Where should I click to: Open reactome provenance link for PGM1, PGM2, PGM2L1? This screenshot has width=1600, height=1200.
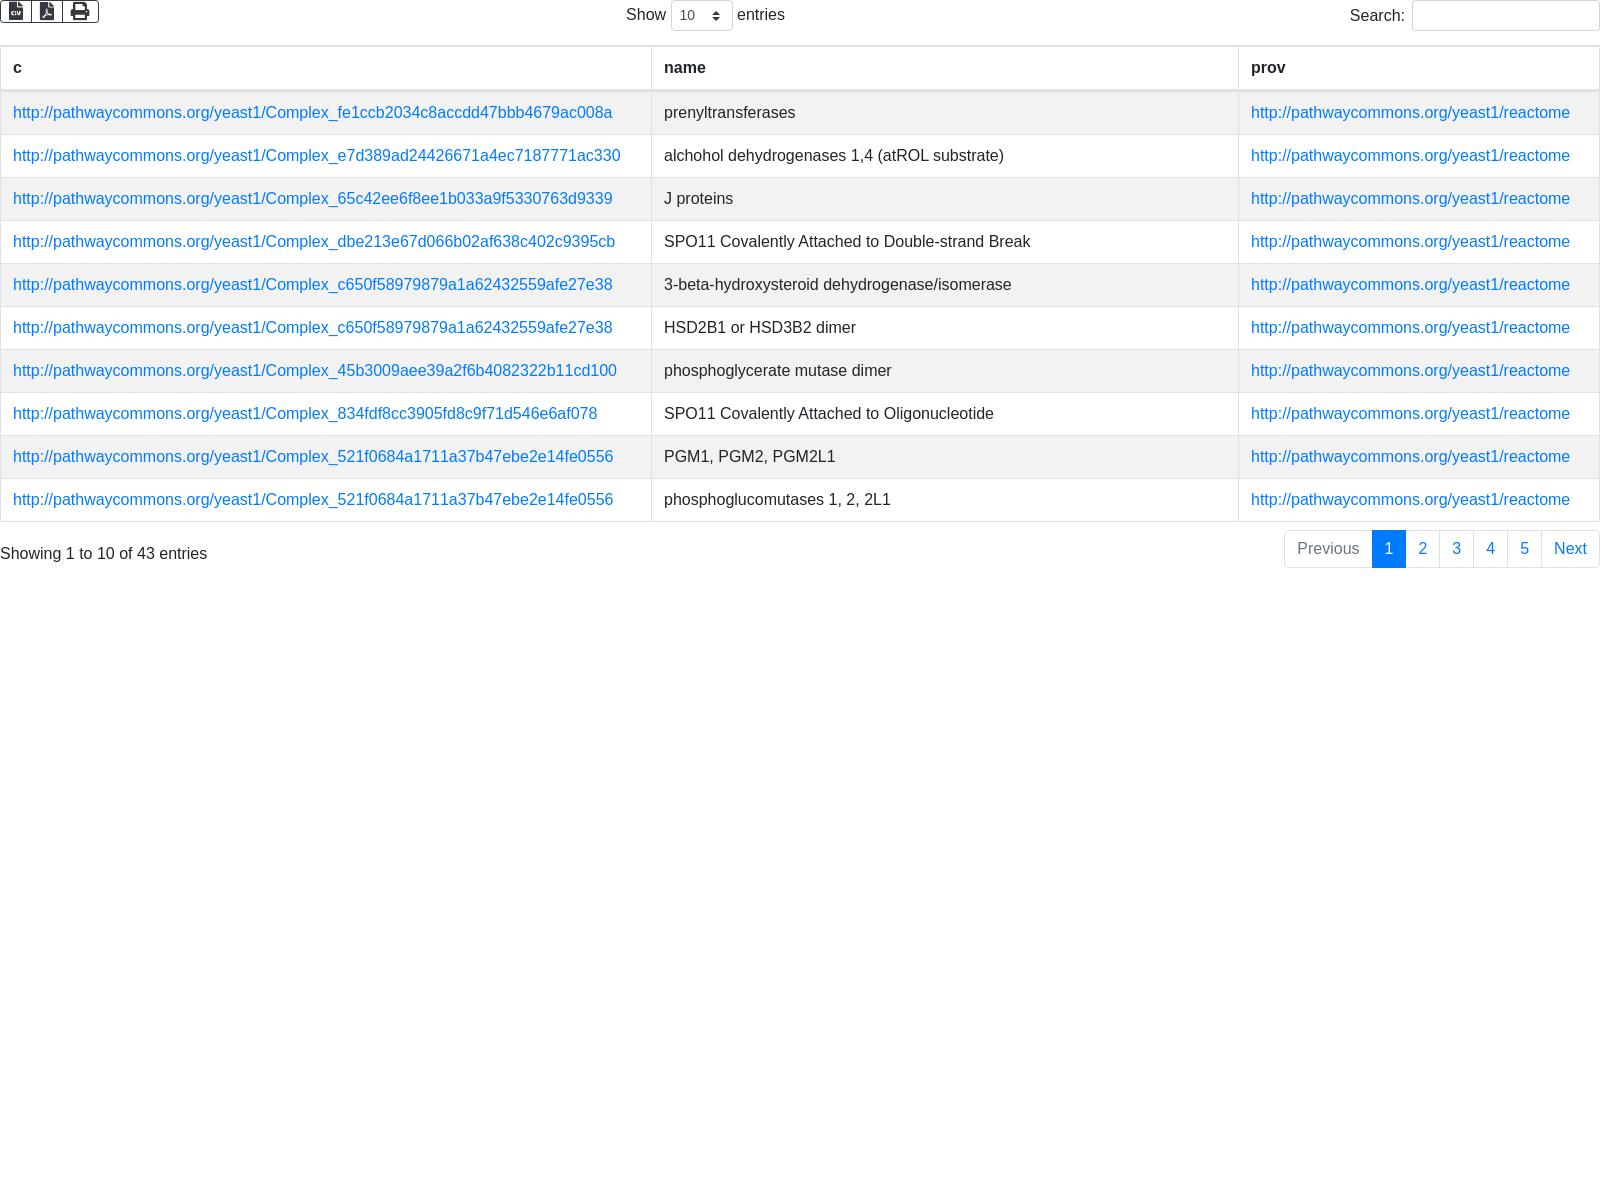click(x=1410, y=457)
